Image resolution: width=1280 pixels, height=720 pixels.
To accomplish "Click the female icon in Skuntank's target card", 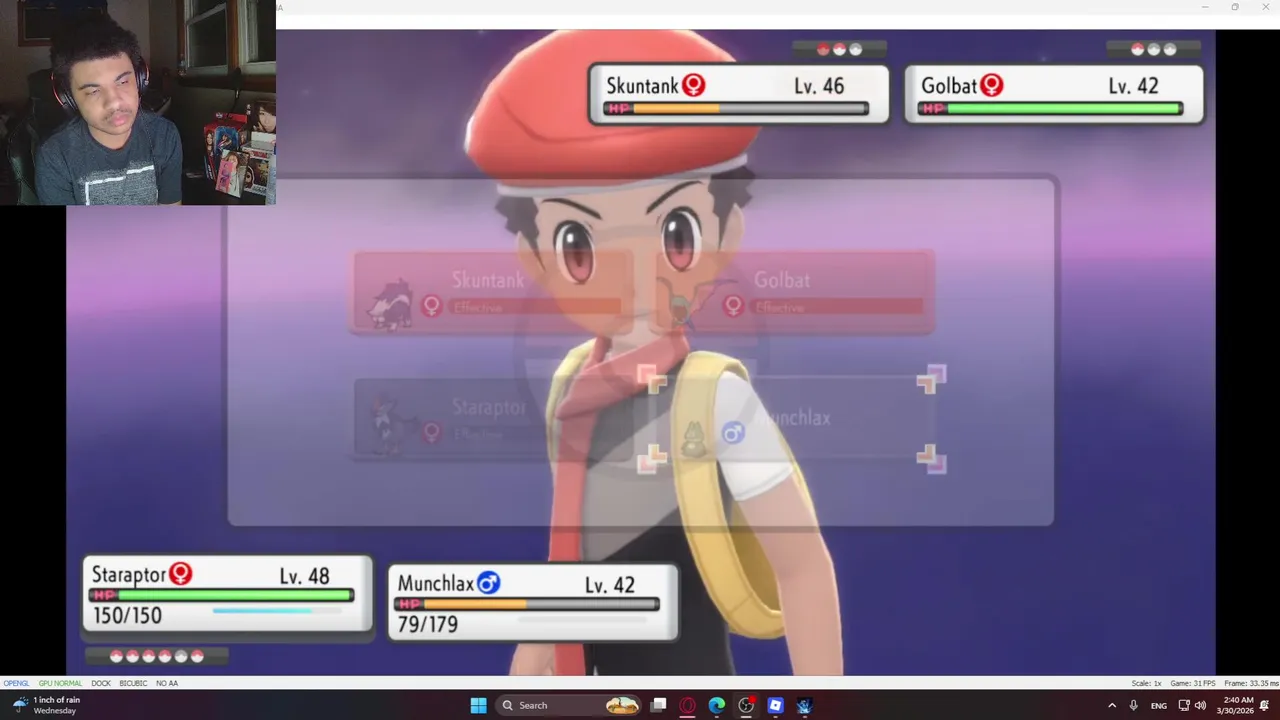I will 431,305.
